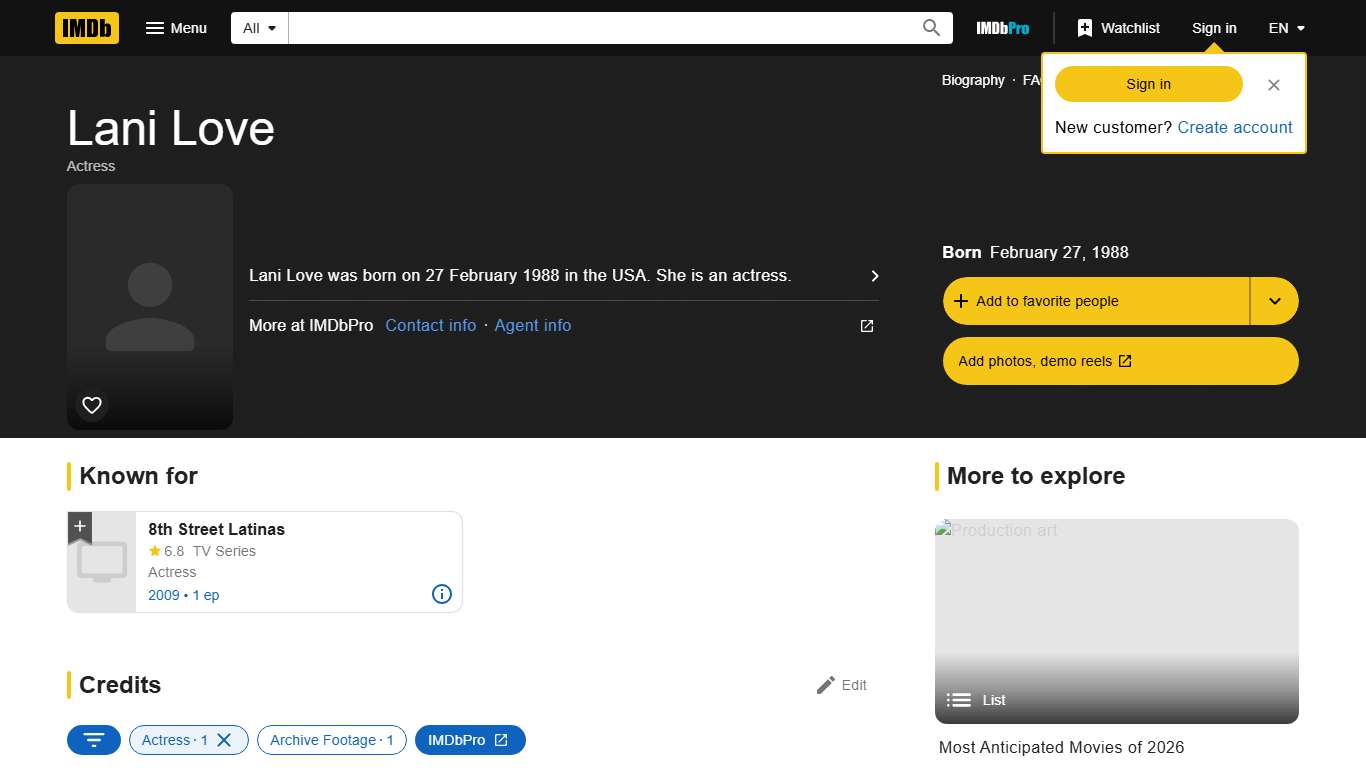The width and height of the screenshot is (1366, 768).
Task: Open the main Menu
Action: coord(176,28)
